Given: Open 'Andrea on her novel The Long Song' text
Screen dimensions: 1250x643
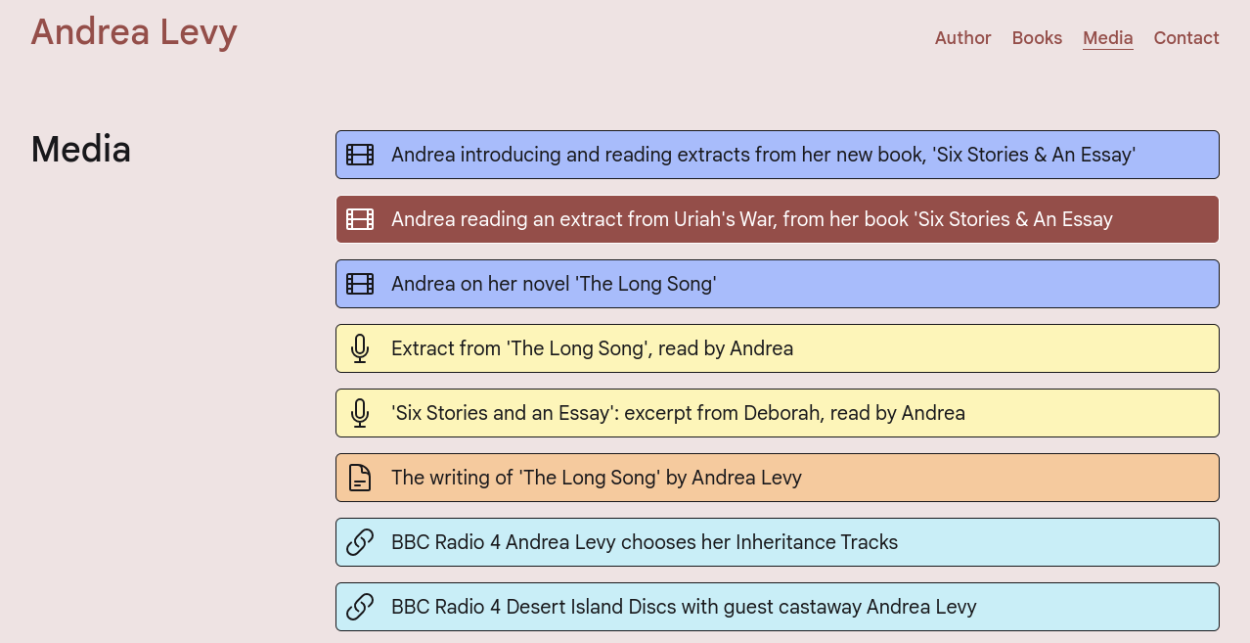Looking at the screenshot, I should [553, 284].
